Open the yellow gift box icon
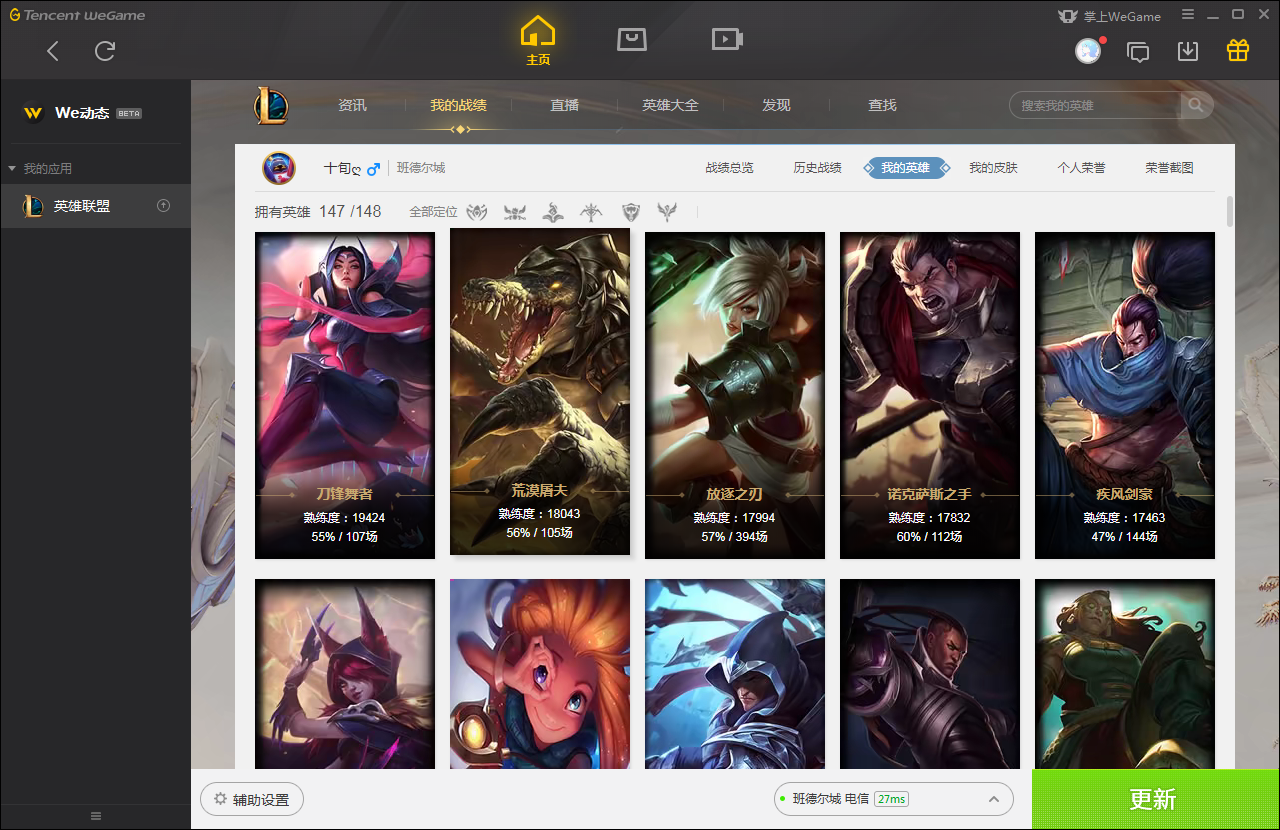The image size is (1280, 830). (1238, 50)
